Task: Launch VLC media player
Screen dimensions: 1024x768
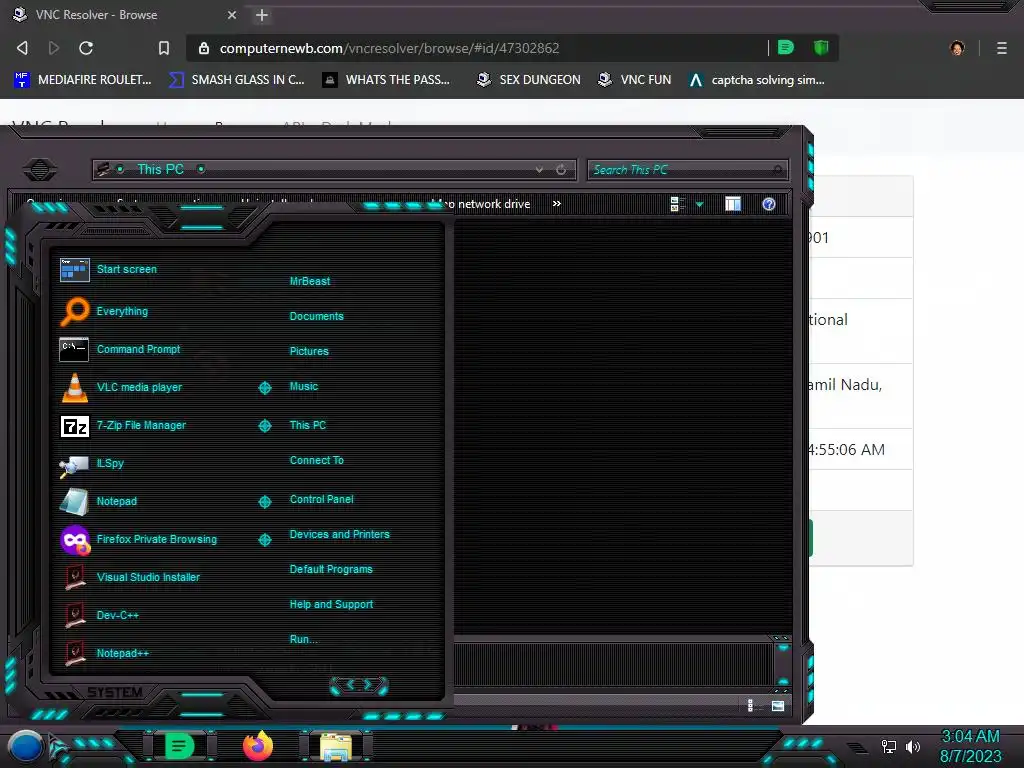Action: (121, 387)
